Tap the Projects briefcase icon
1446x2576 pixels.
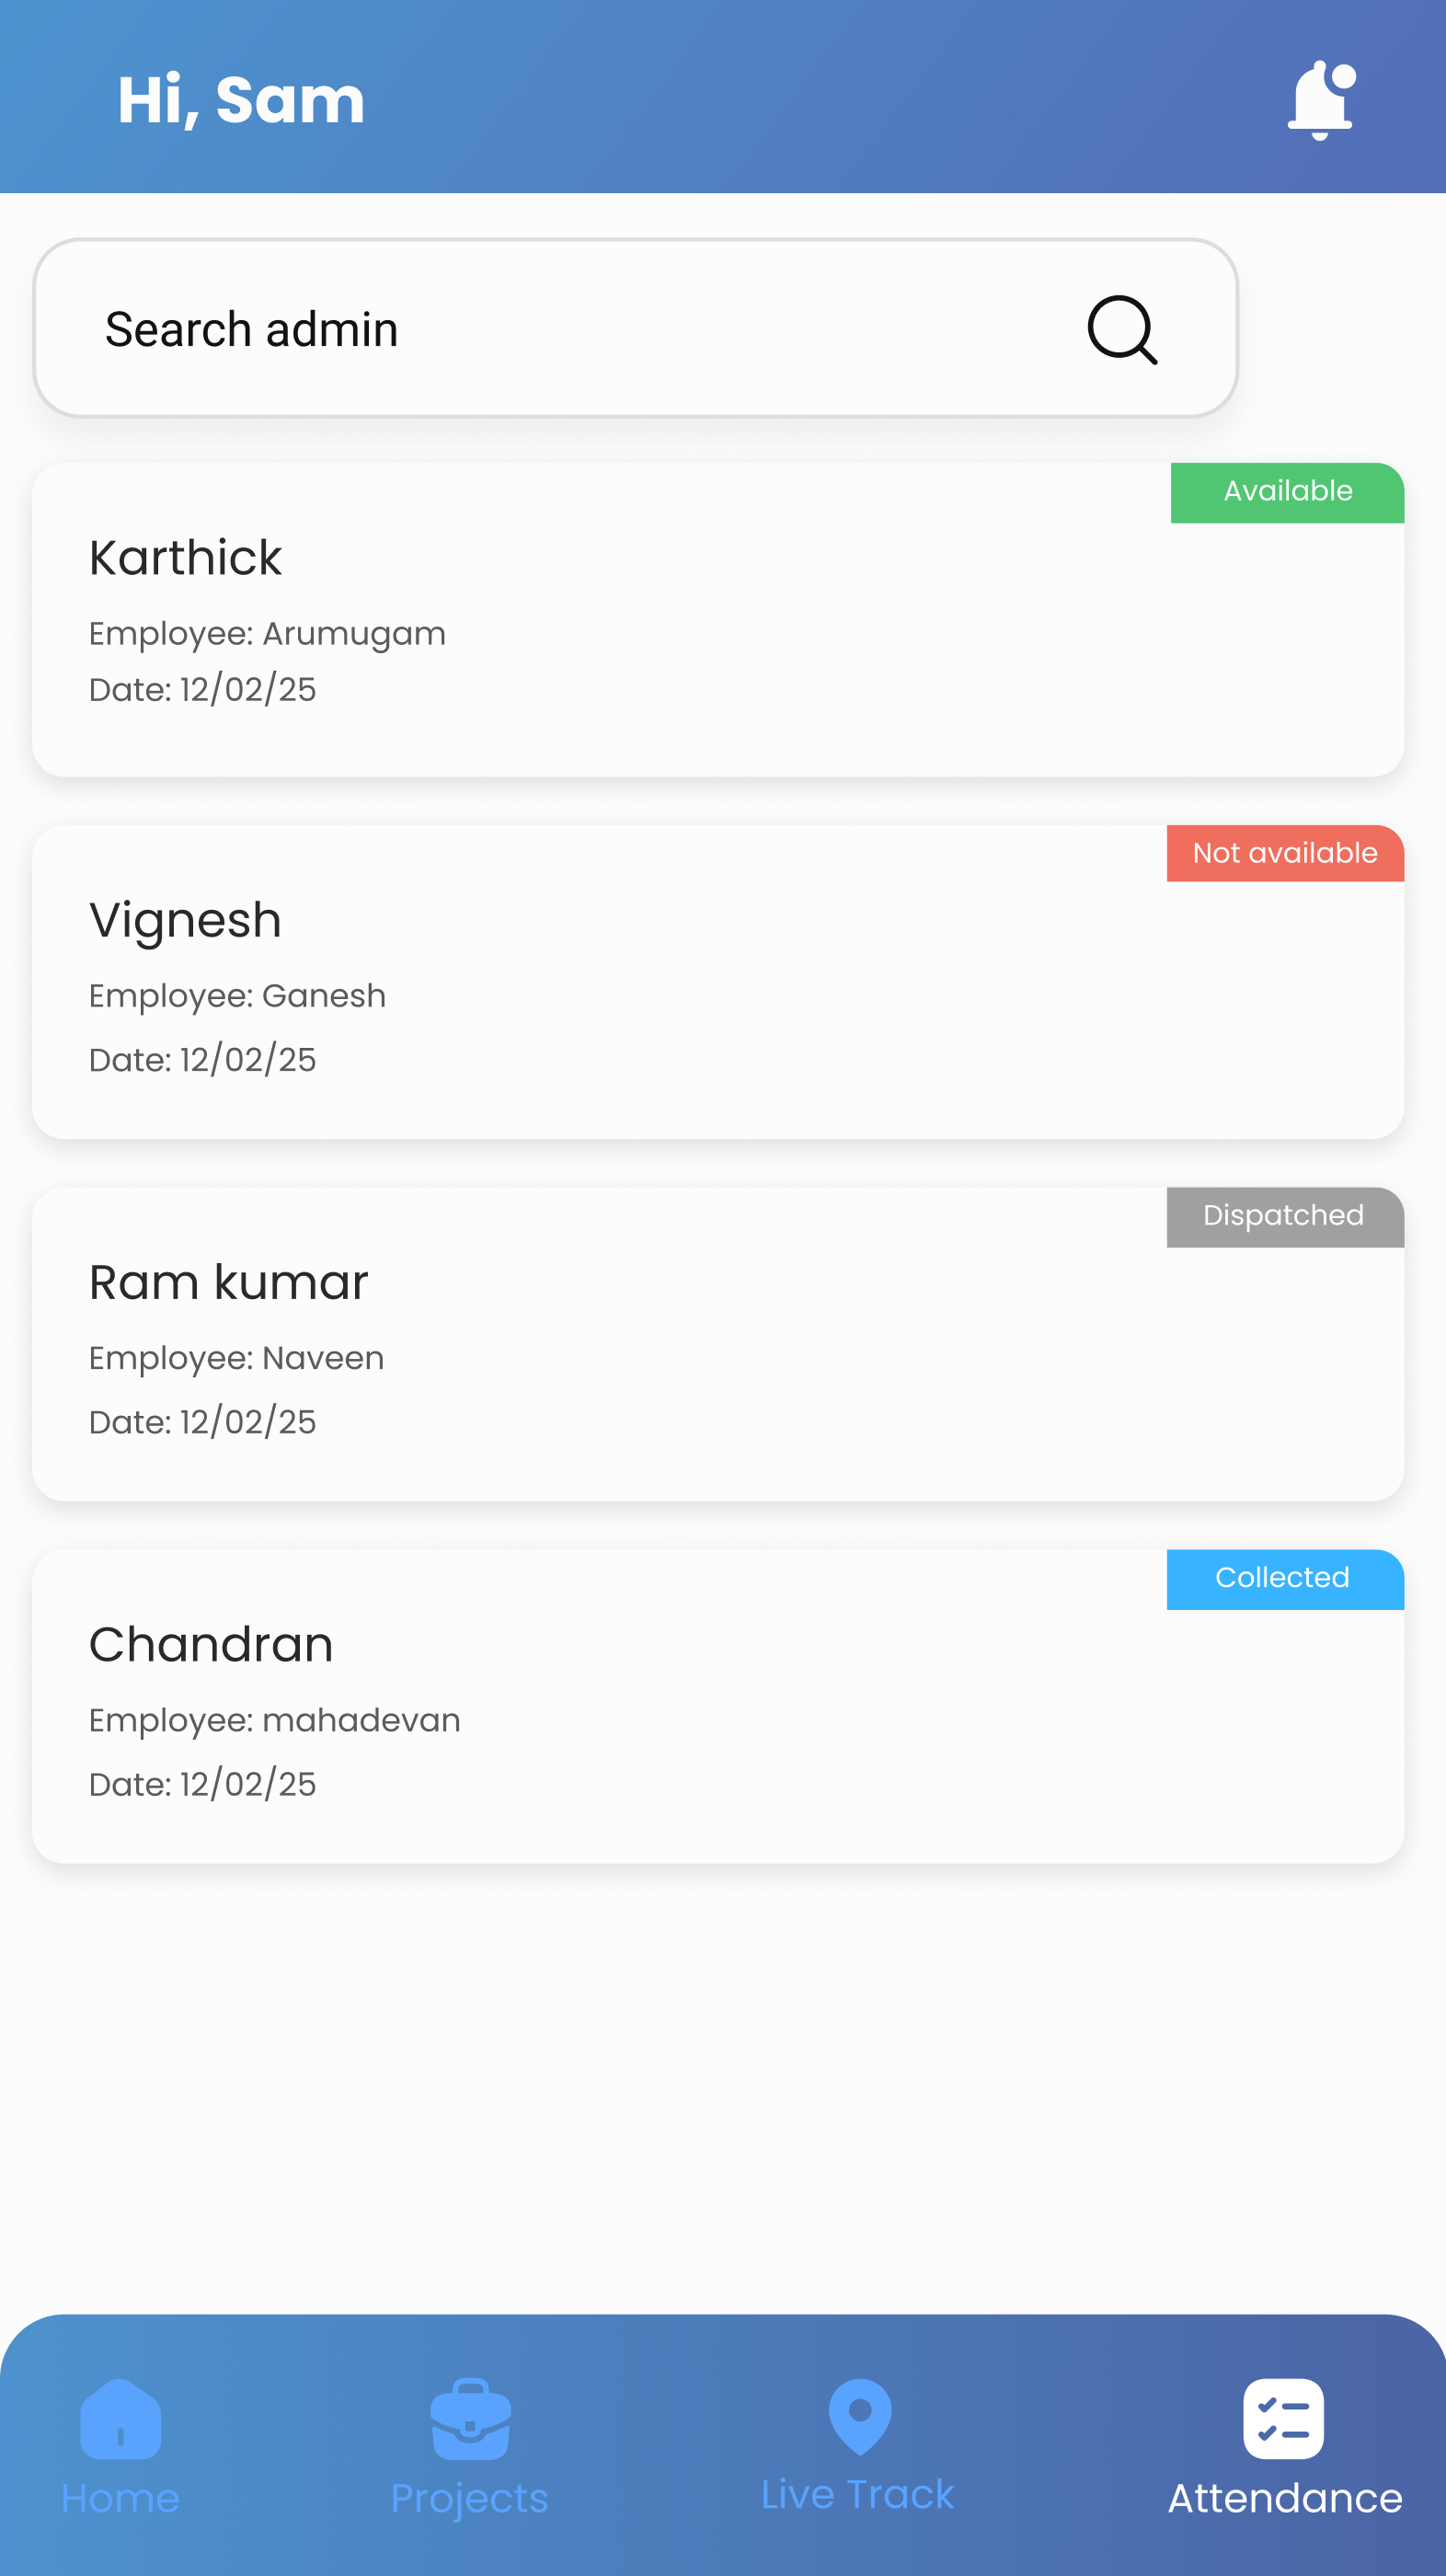click(470, 2418)
